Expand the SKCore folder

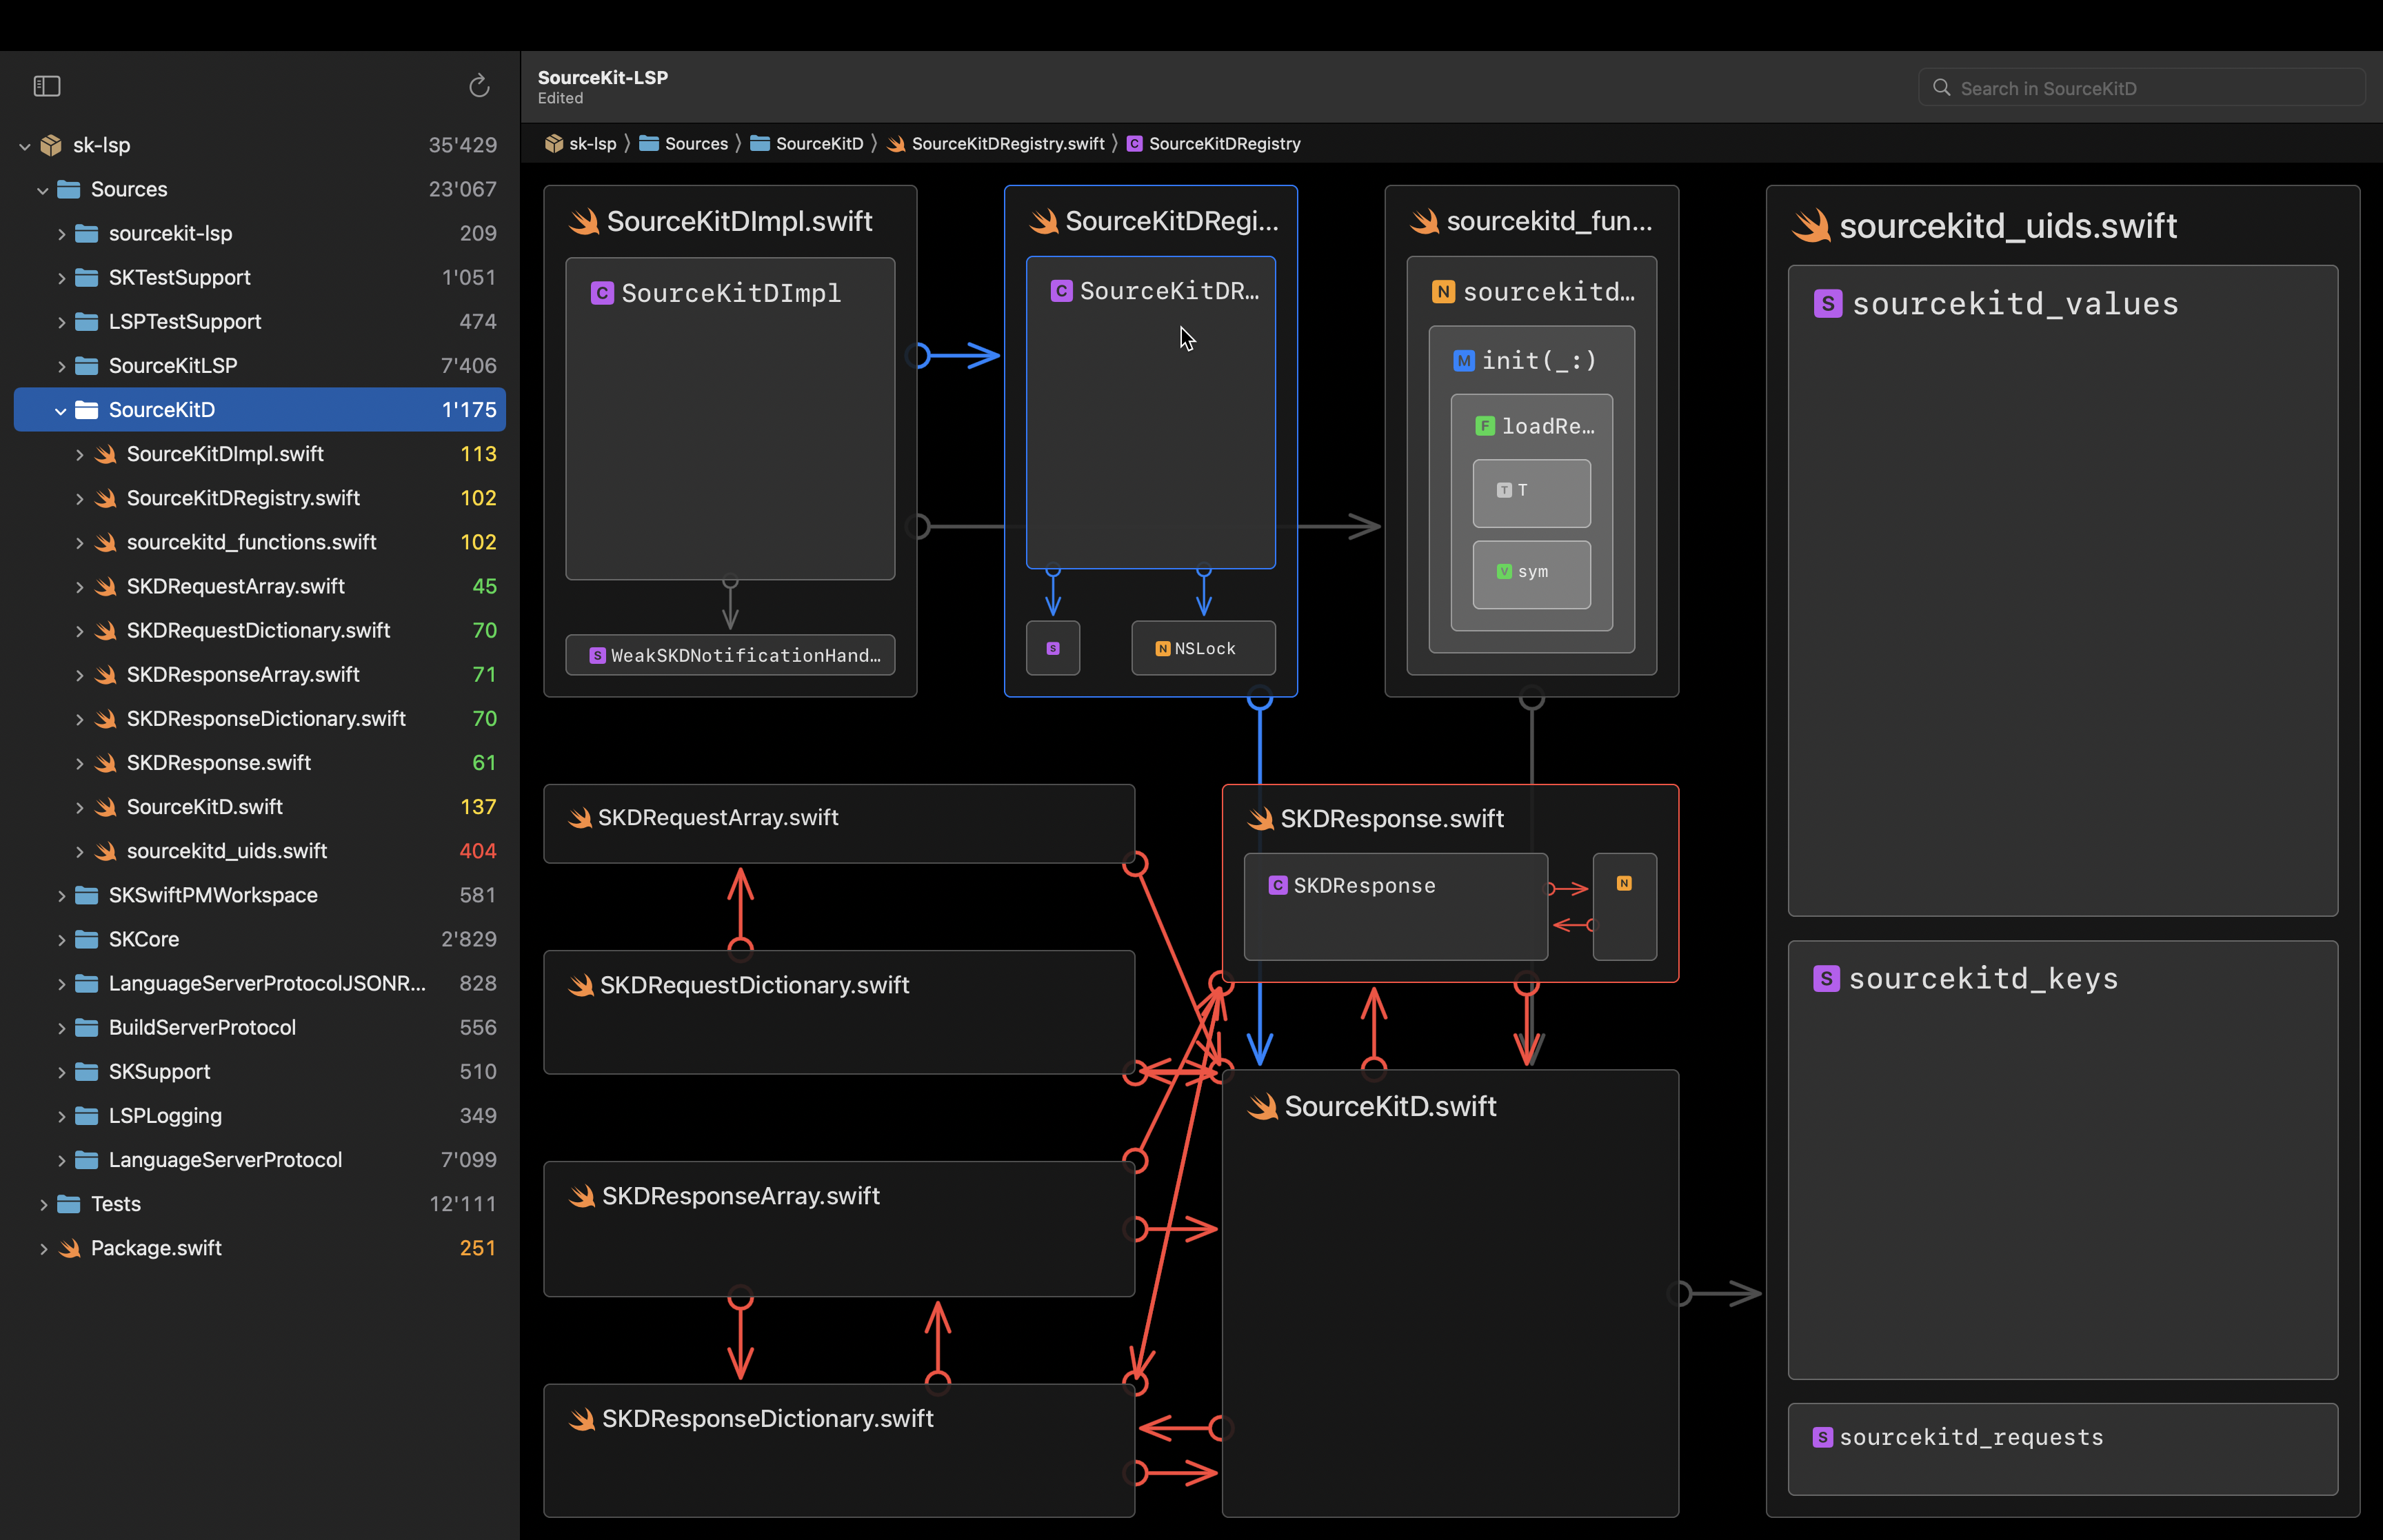click(x=61, y=940)
